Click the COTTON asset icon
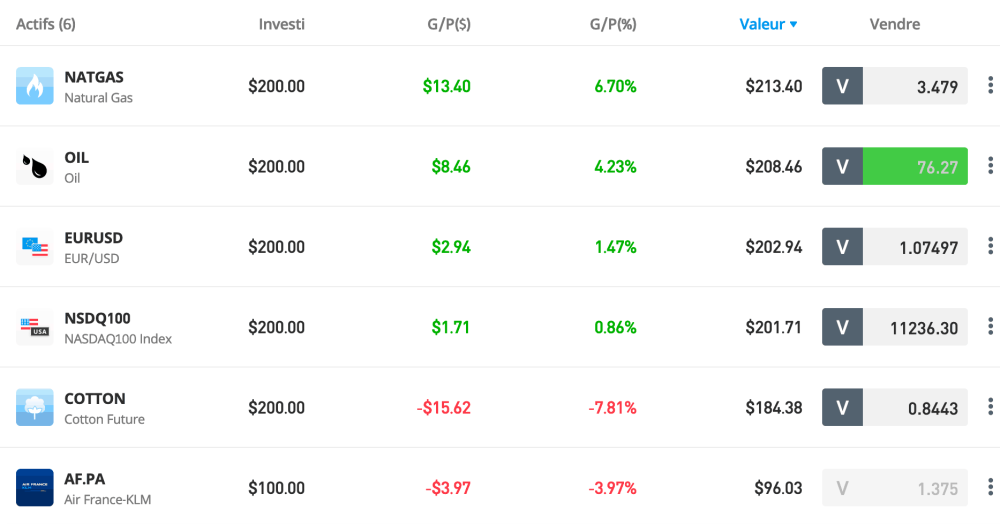 [35, 407]
